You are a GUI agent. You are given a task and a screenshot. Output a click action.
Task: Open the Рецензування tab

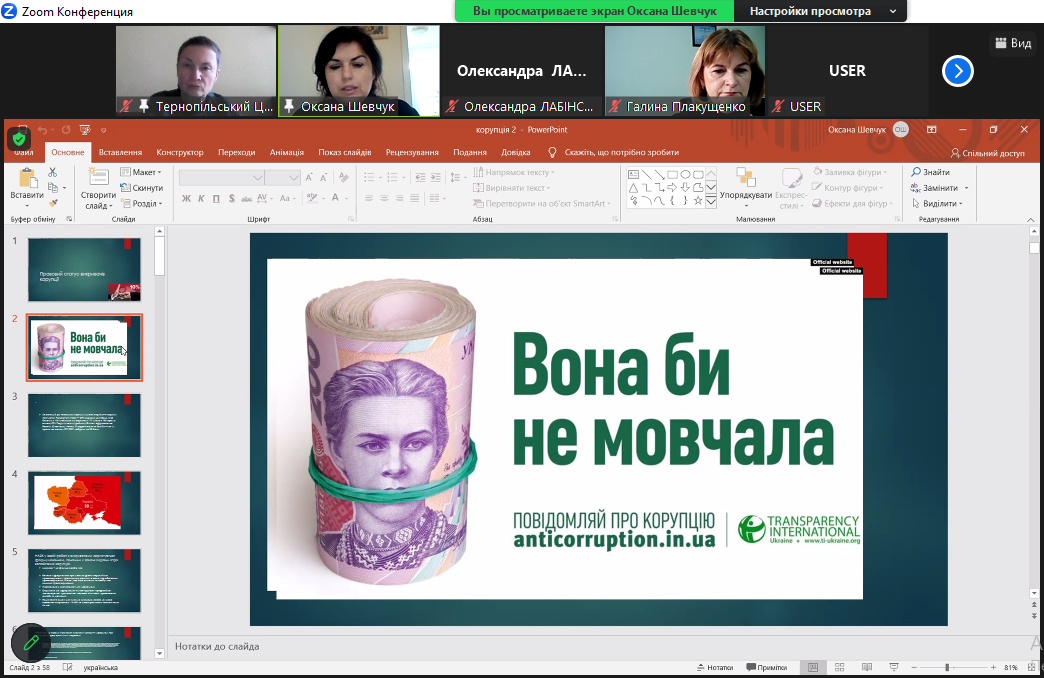(412, 153)
